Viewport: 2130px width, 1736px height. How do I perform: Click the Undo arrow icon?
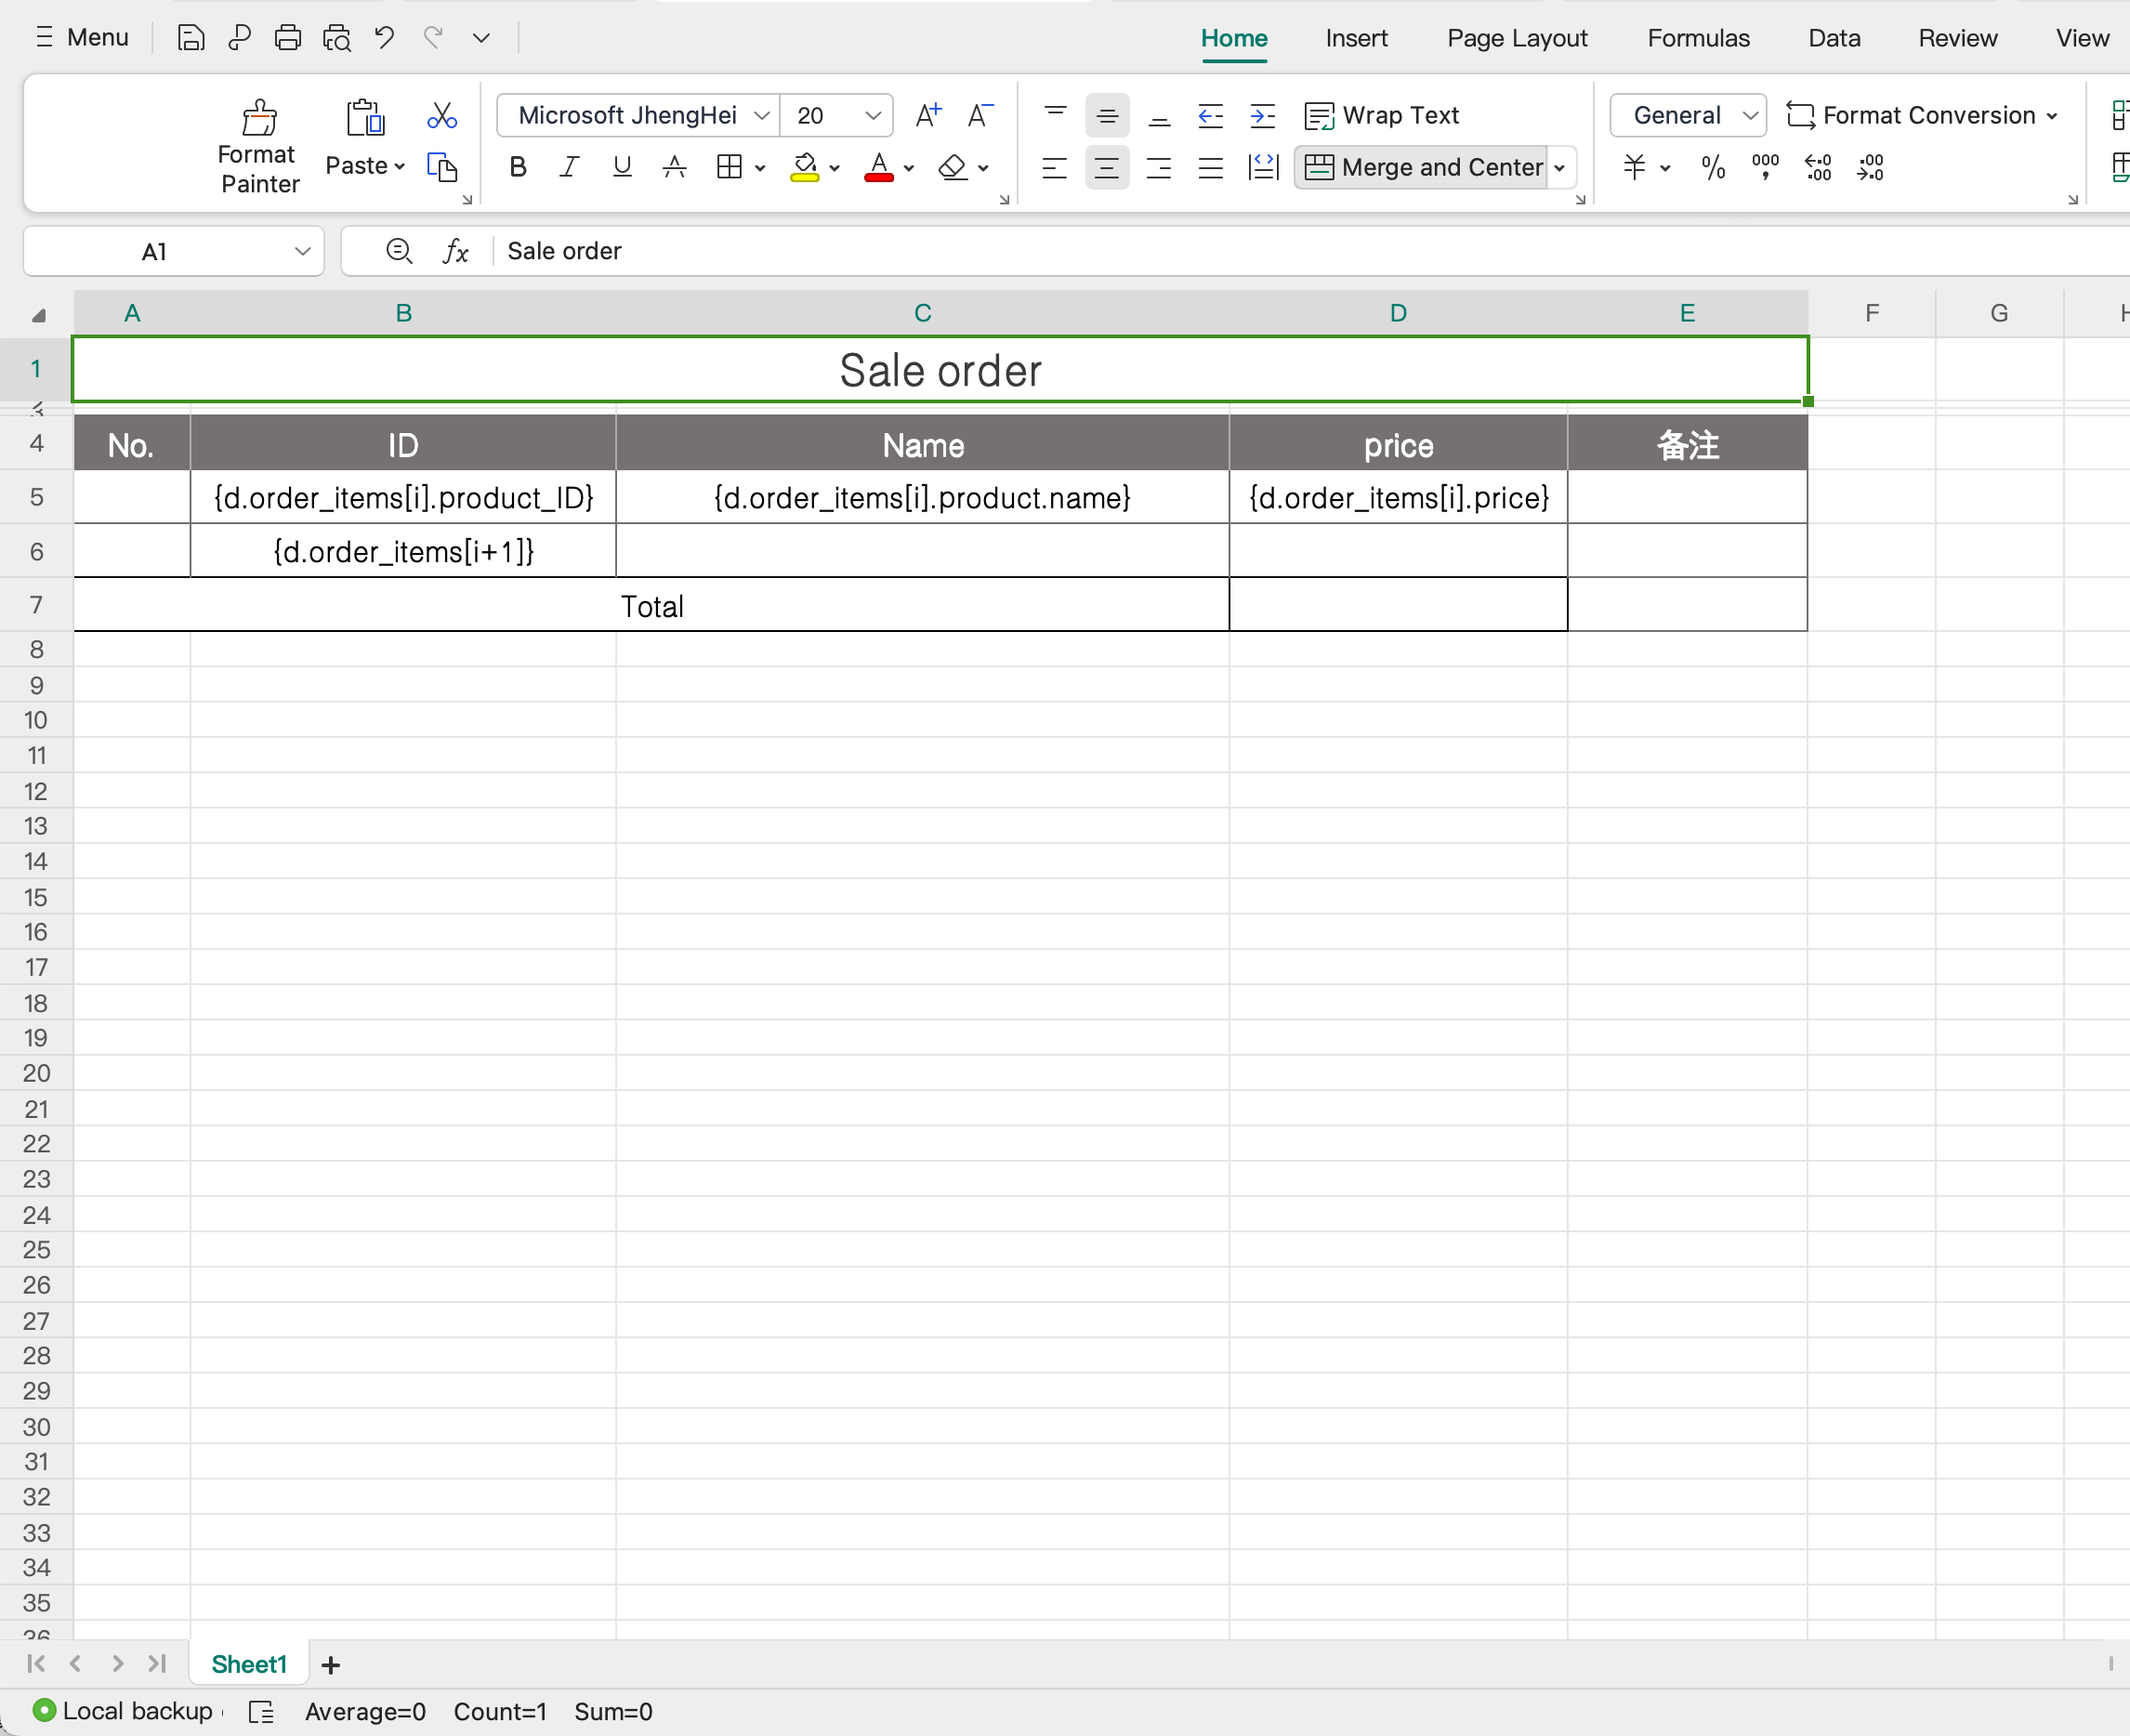pyautogui.click(x=384, y=38)
